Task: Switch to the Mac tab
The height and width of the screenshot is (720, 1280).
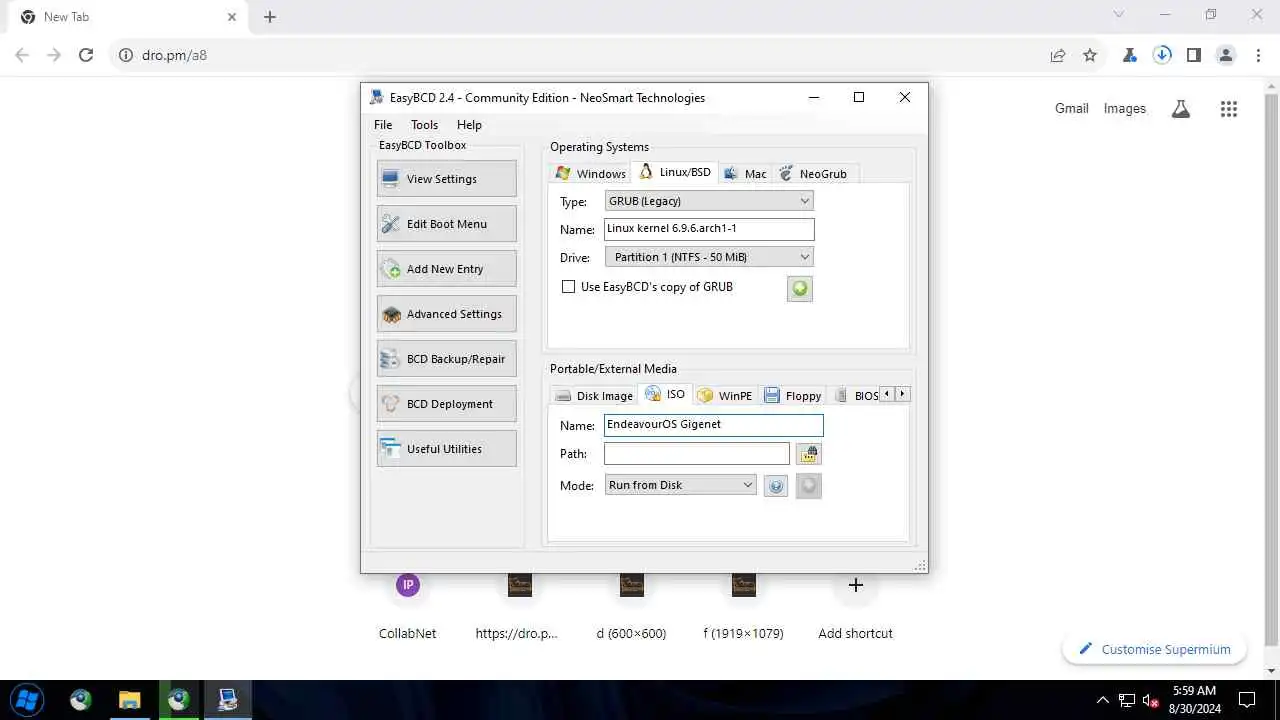Action: point(745,174)
